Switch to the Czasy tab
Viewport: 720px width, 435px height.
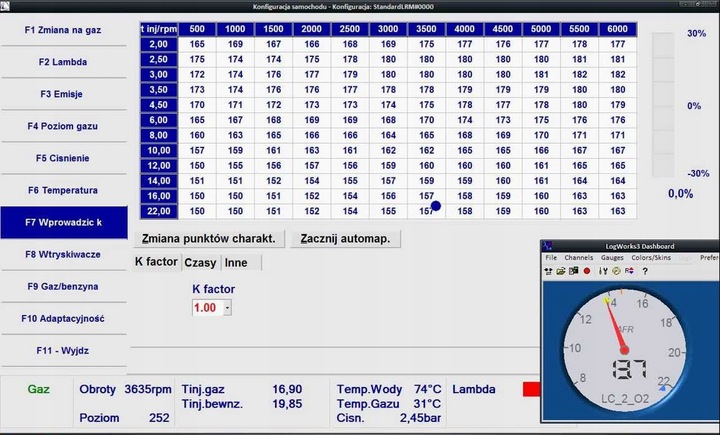[201, 262]
